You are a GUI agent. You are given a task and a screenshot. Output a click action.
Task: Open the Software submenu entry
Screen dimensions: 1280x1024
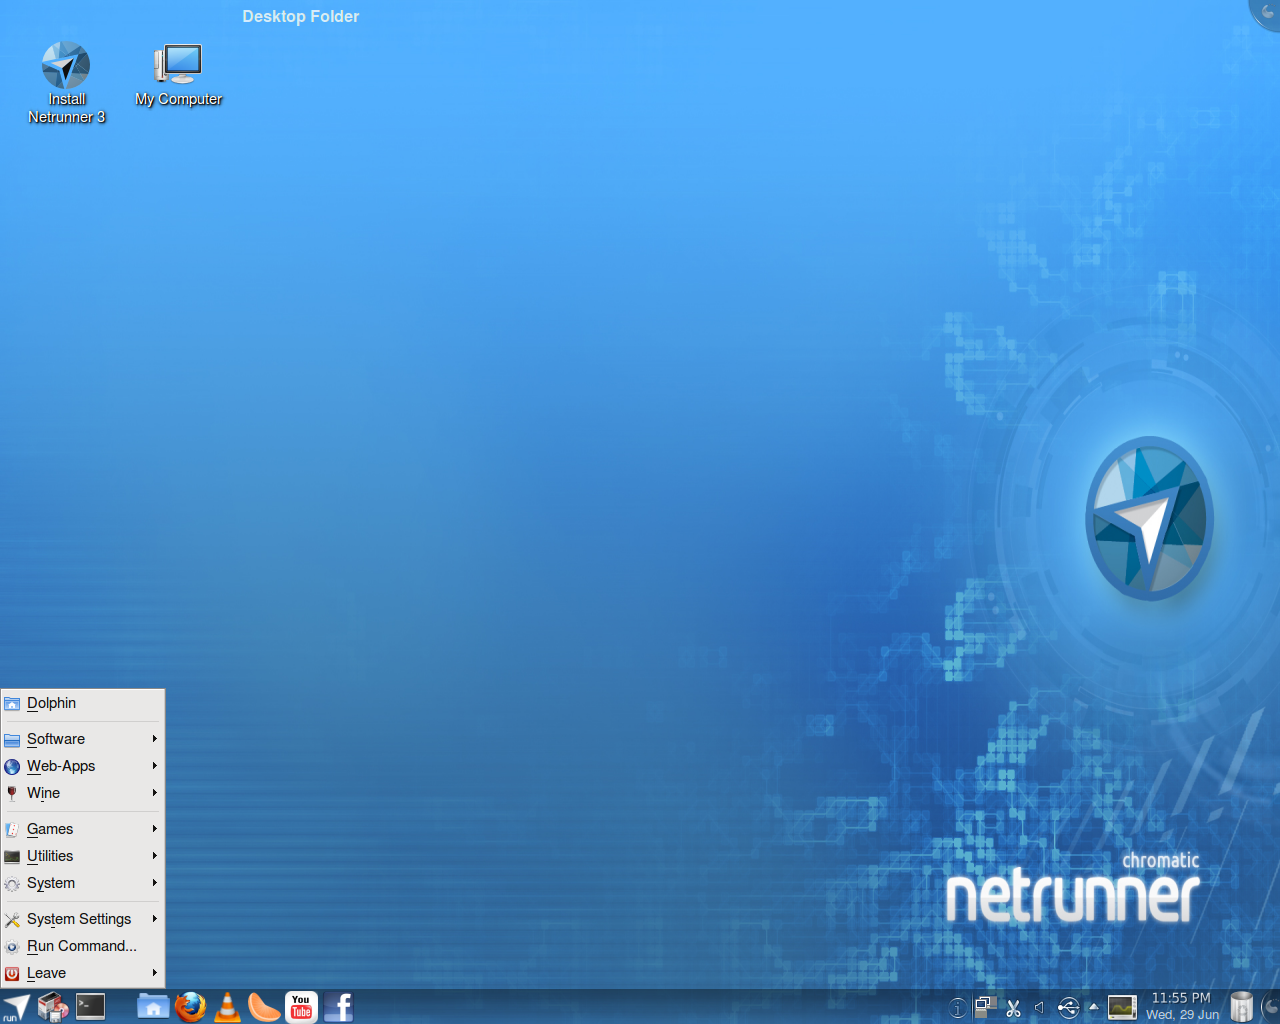(83, 739)
